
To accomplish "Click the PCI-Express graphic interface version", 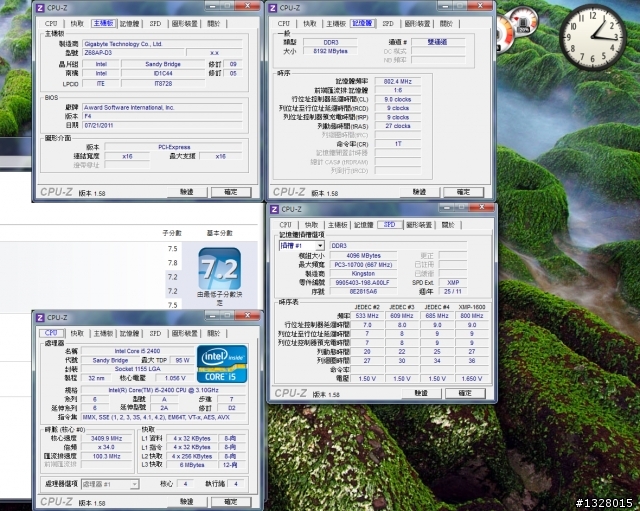I will [x=174, y=147].
